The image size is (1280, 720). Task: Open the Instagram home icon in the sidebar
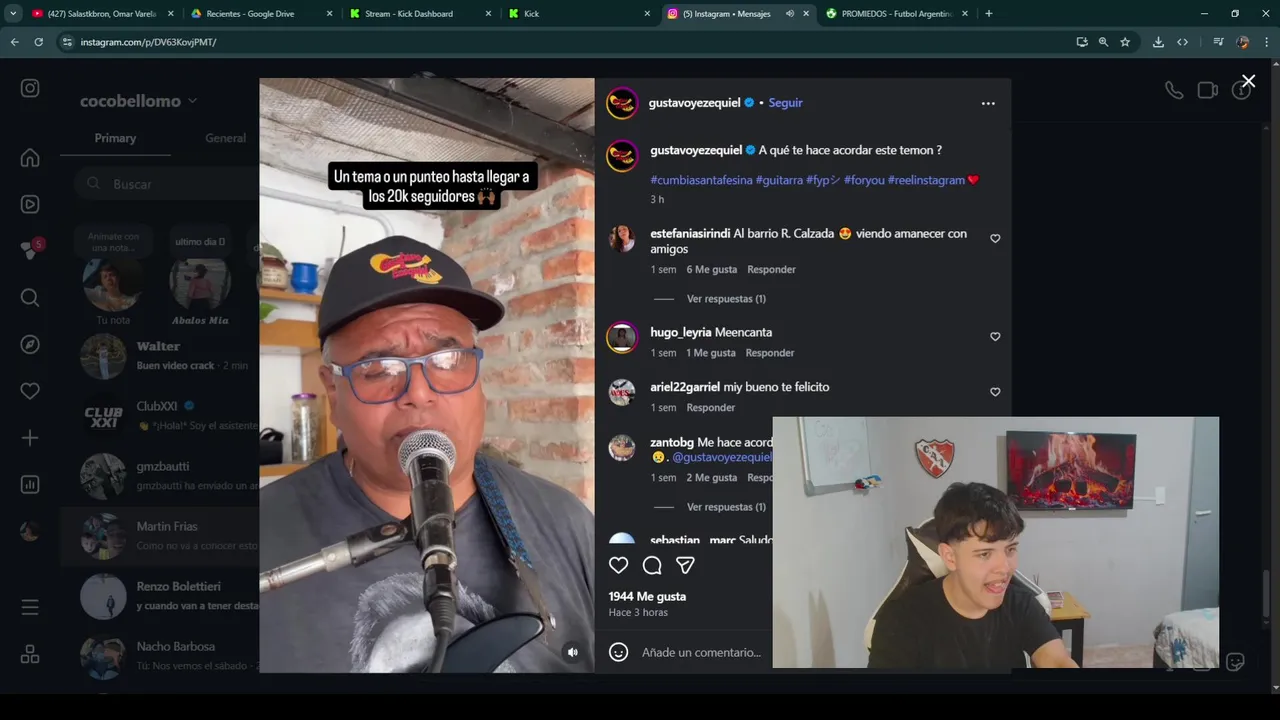click(x=30, y=158)
